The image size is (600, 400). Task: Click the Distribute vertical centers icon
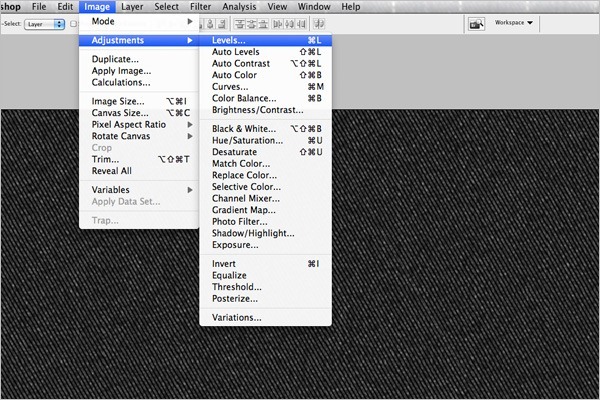pos(251,24)
